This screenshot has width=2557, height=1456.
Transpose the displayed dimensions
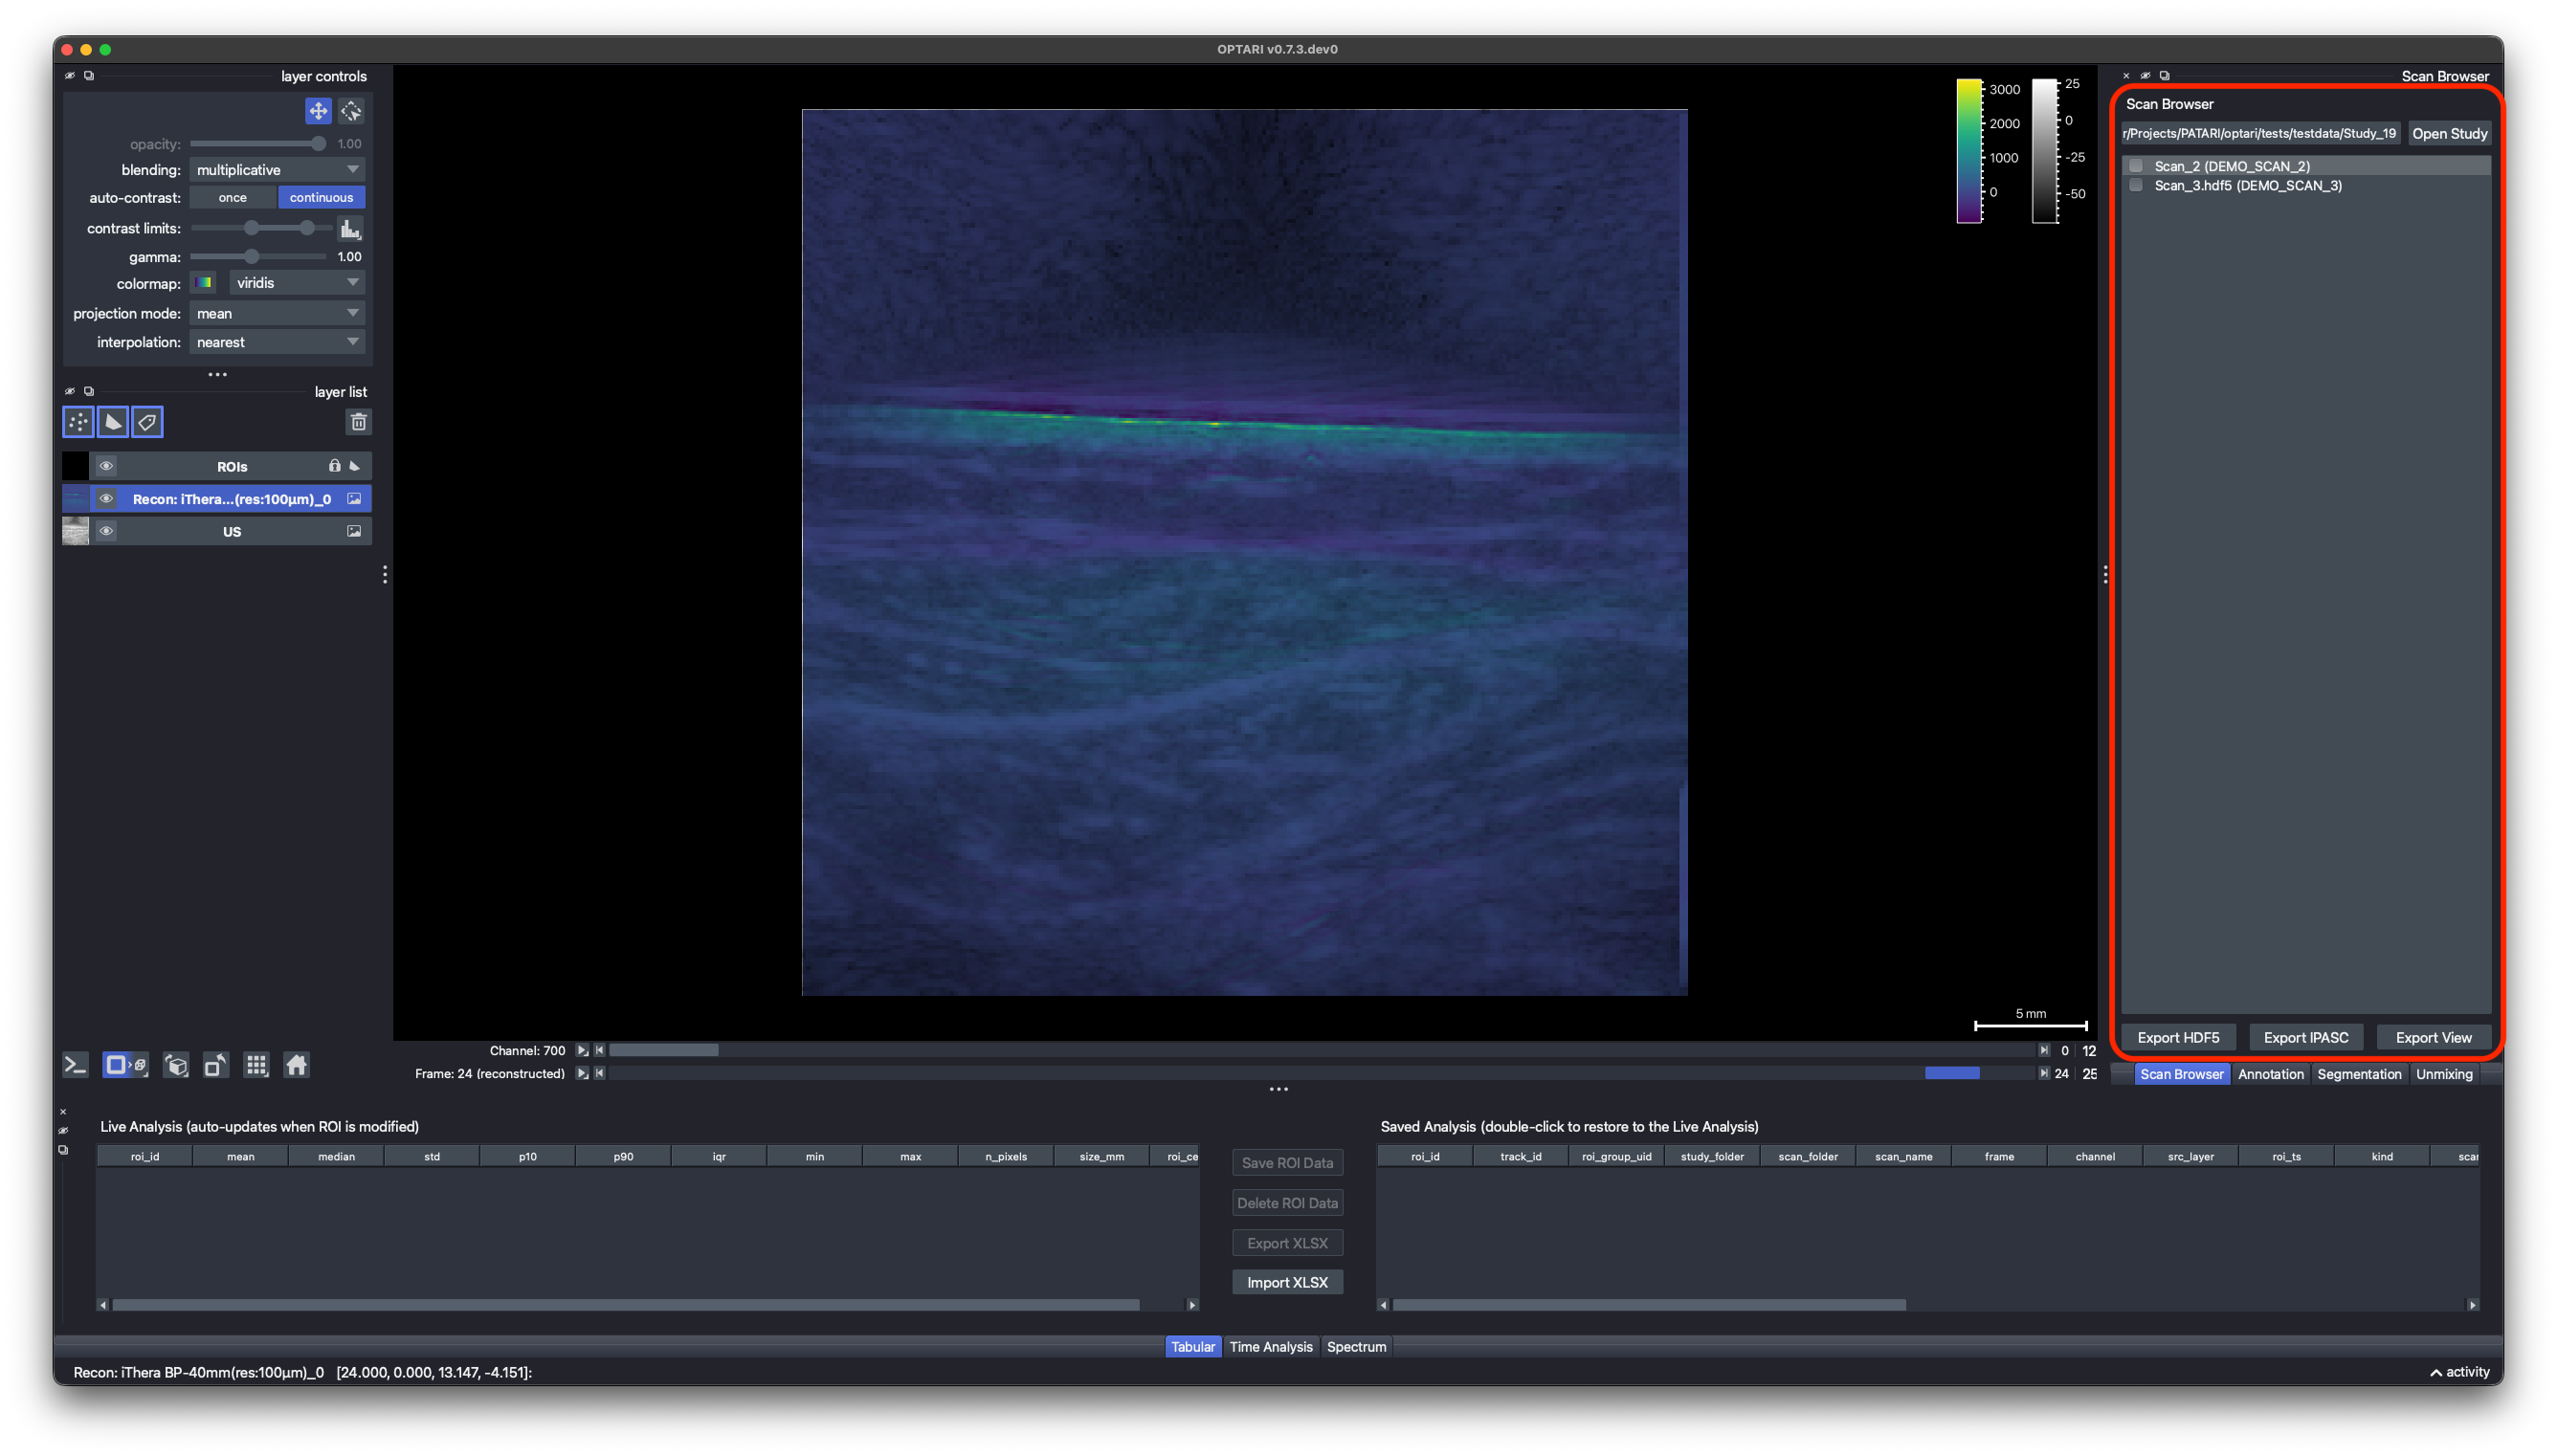(216, 1065)
